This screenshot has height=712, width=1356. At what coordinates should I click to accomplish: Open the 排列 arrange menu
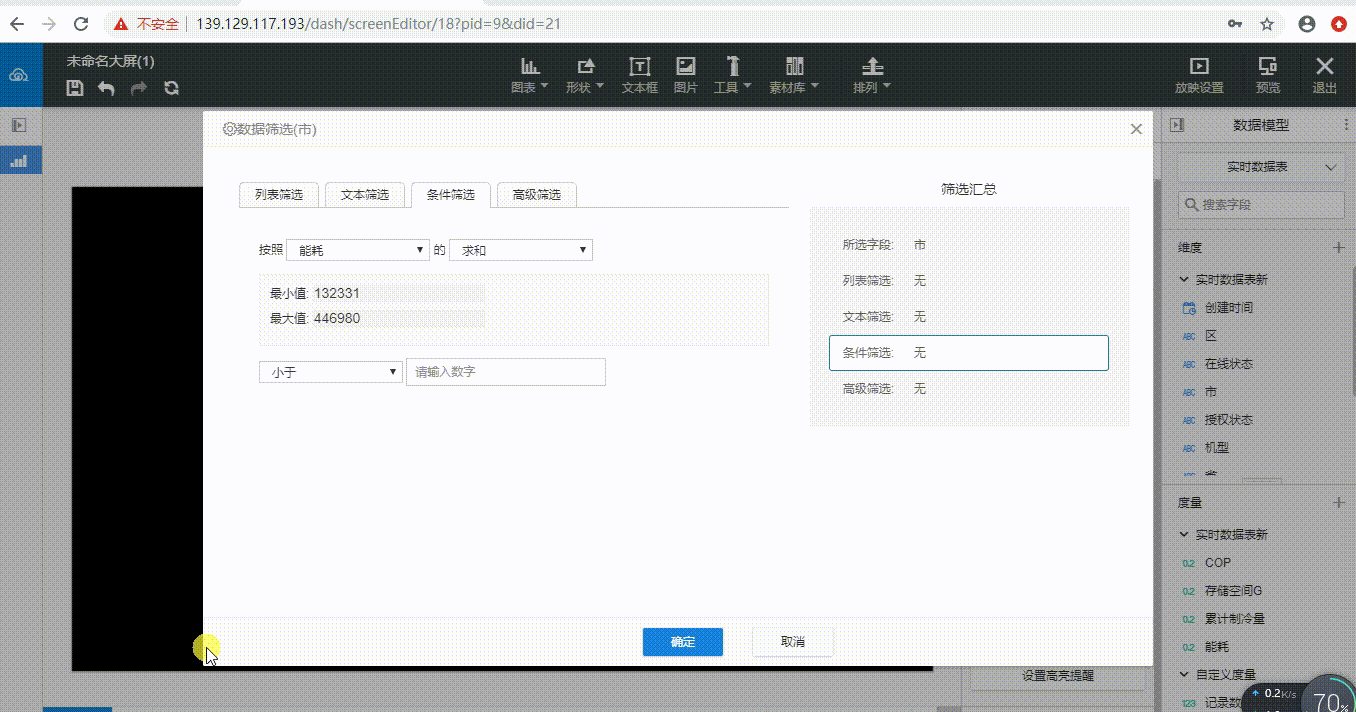(872, 75)
